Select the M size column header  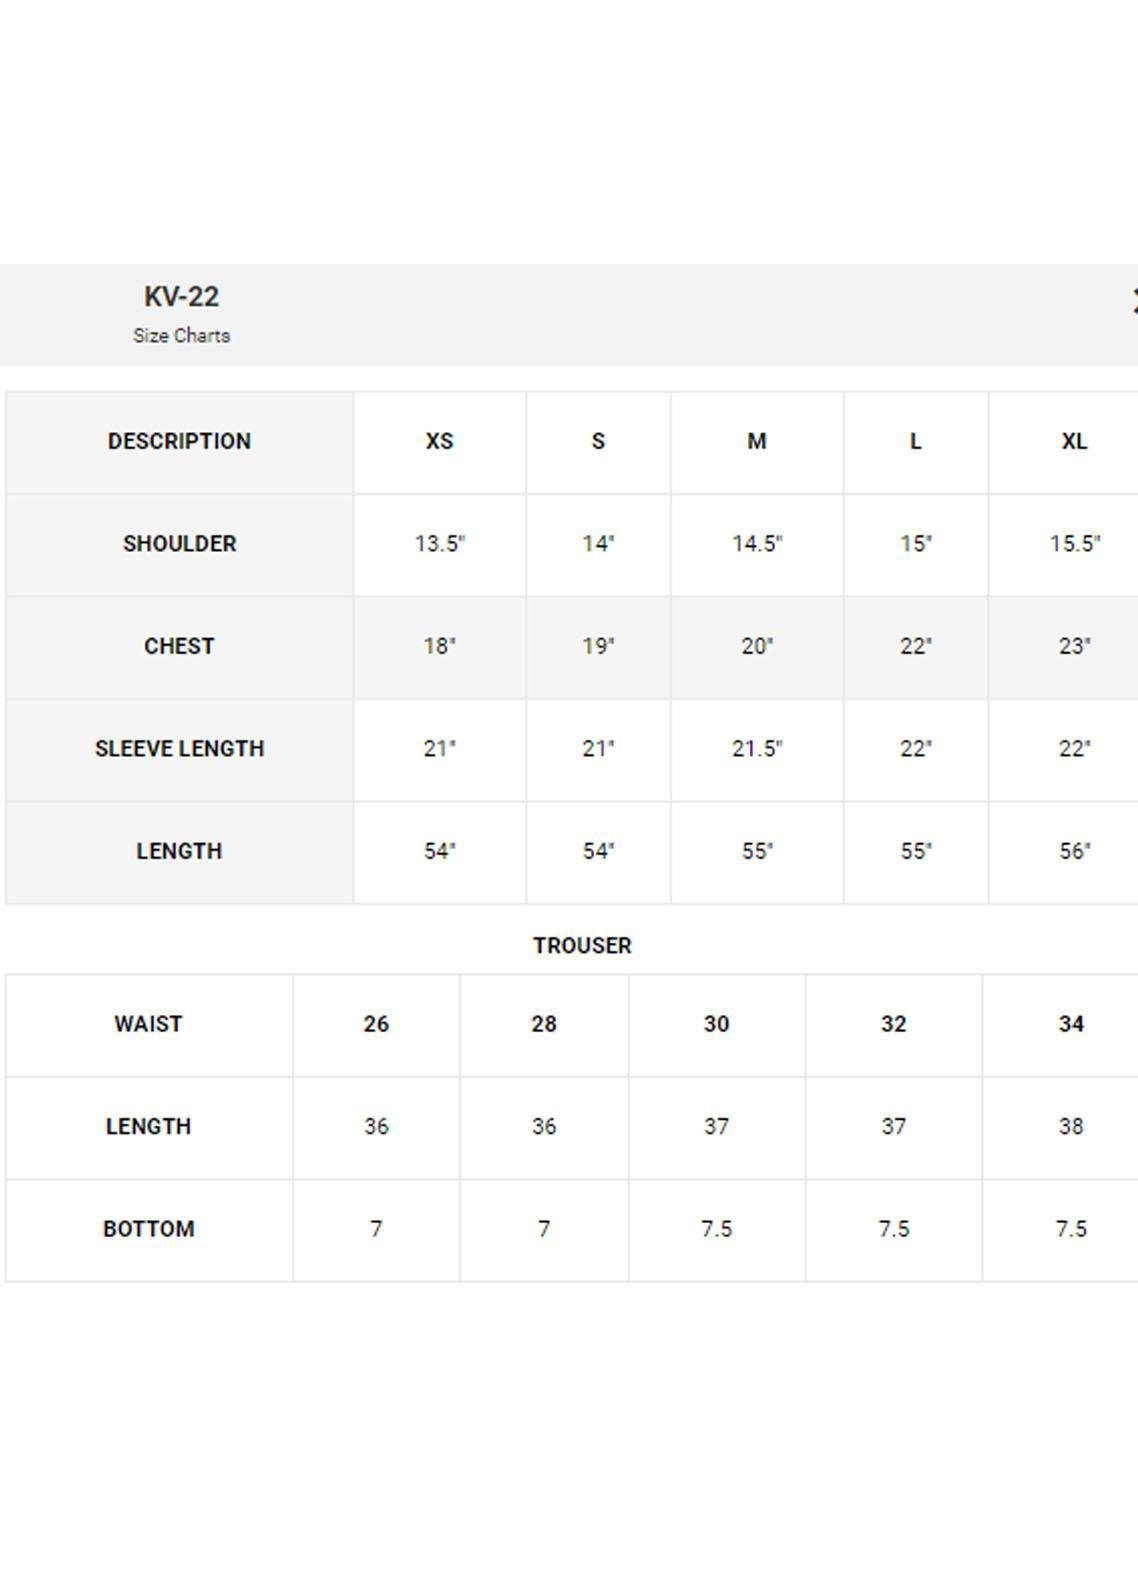757,442
